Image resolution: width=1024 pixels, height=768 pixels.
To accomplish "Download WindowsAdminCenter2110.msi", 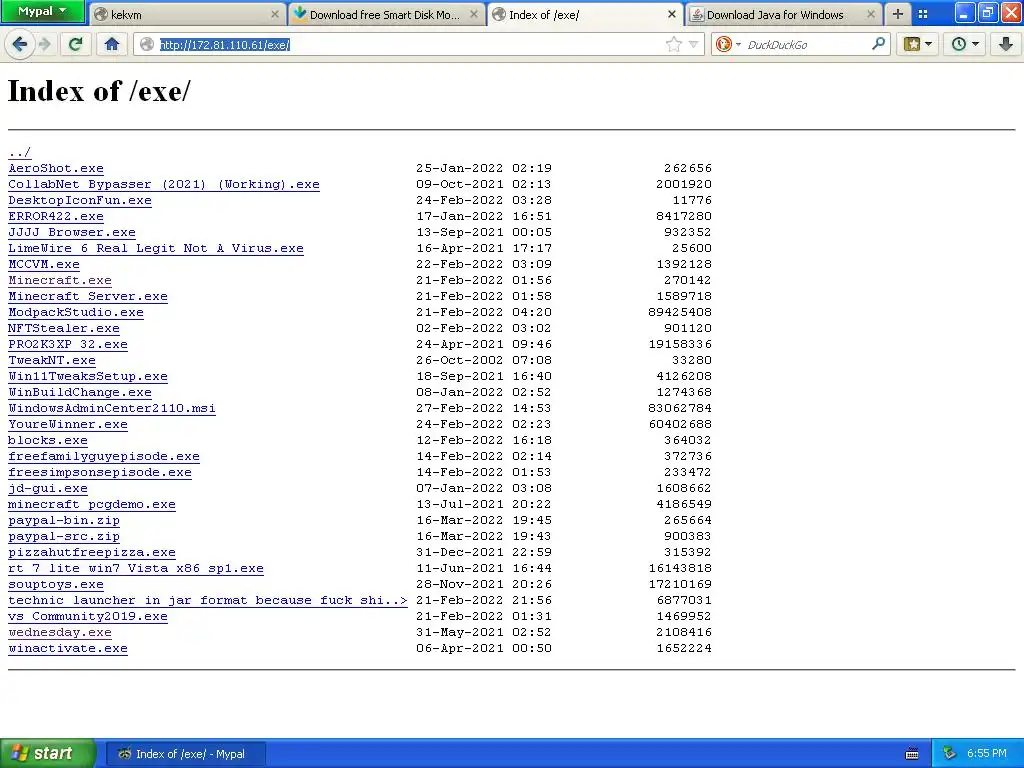I will click(x=112, y=408).
